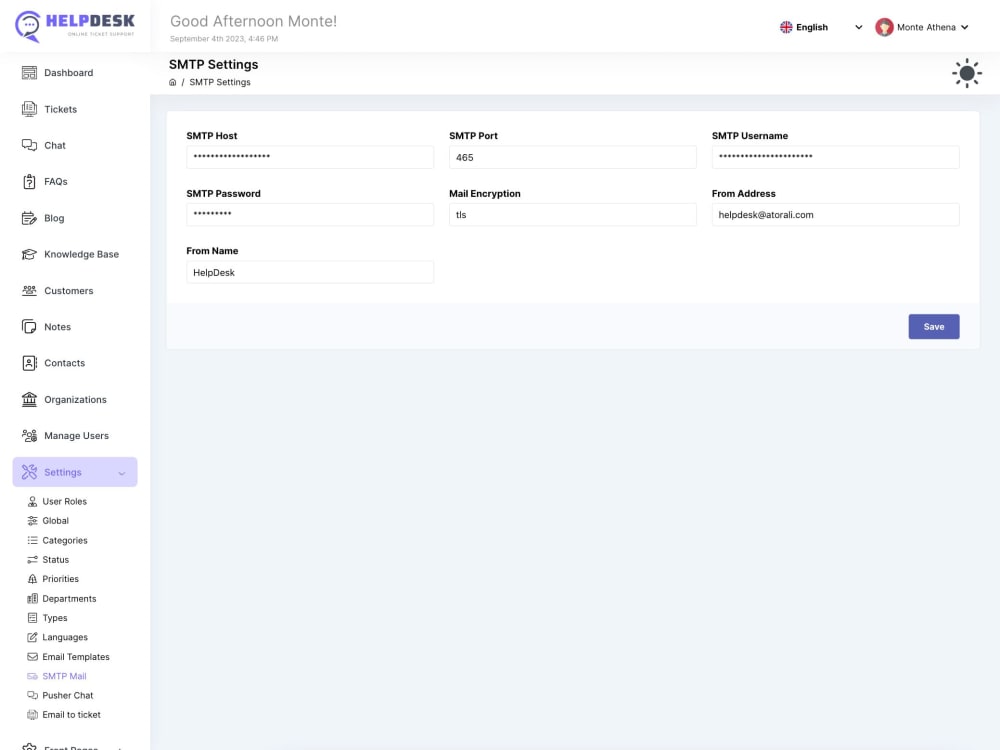Viewport: 1000px width, 750px height.
Task: Click the SMTP Settings breadcrumb text
Action: 220,82
